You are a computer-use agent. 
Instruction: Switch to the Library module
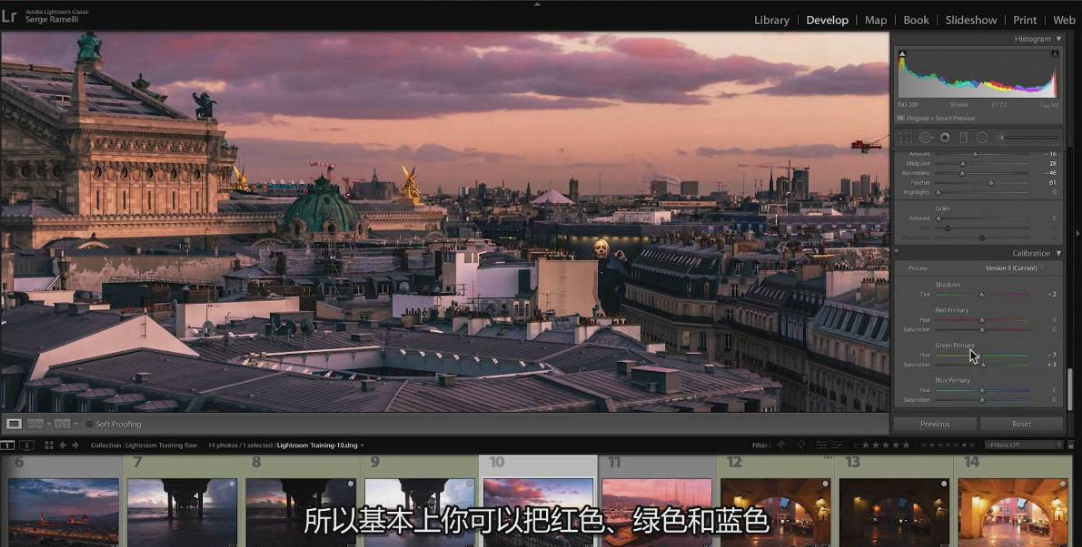pyautogui.click(x=771, y=20)
